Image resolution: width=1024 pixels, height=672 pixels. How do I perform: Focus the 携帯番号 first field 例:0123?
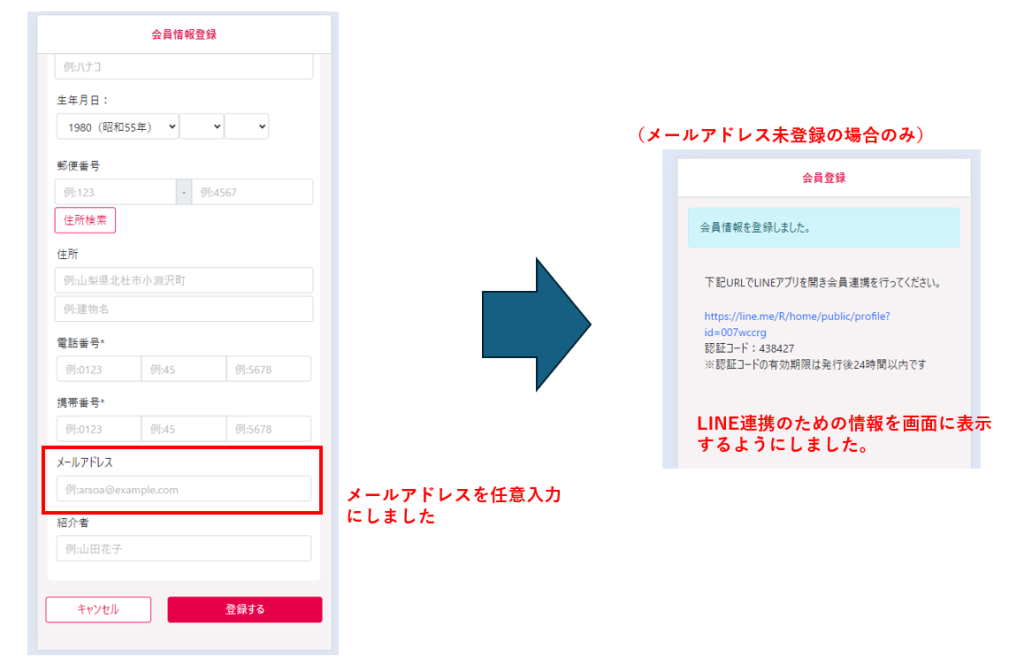[x=98, y=429]
